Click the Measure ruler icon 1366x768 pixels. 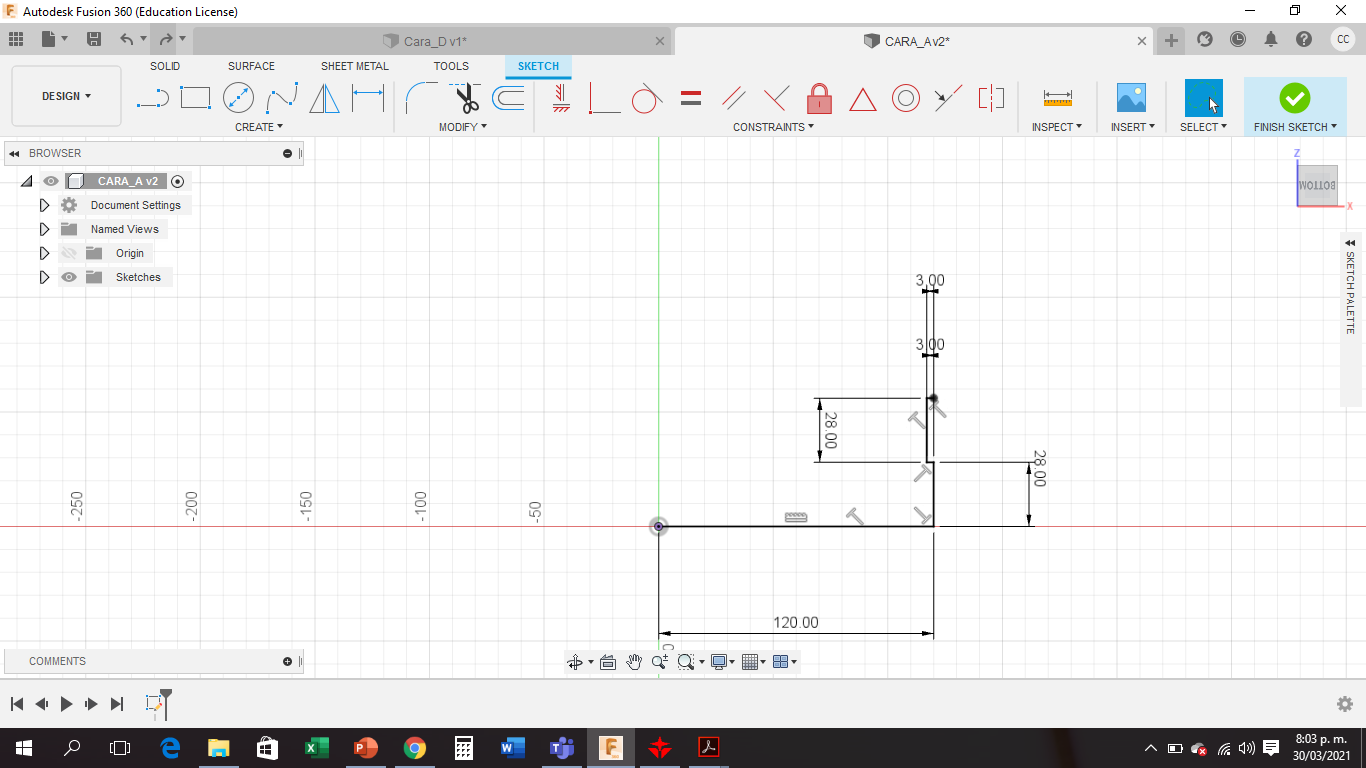tap(1057, 98)
